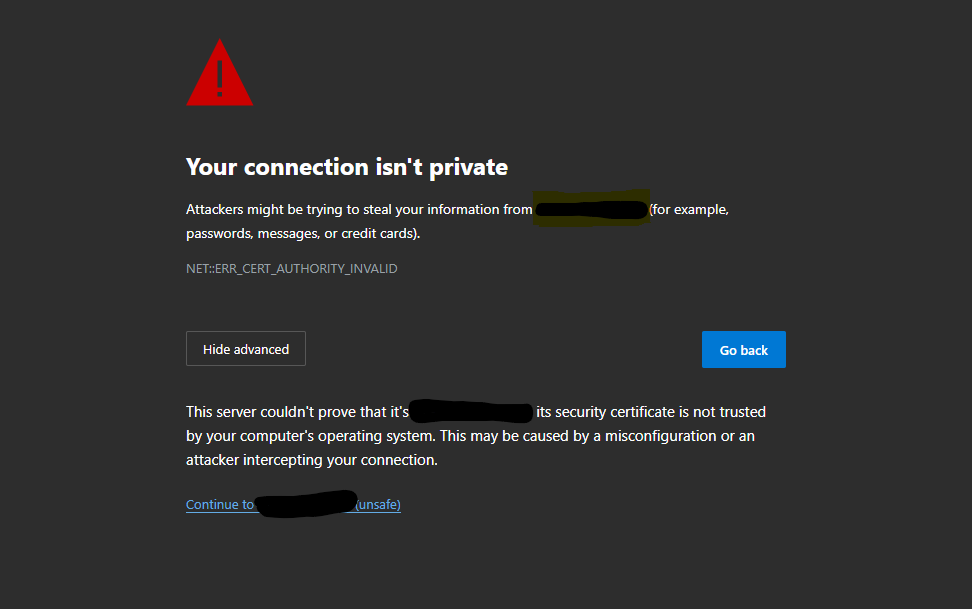The image size is (972, 609).
Task: Follow the Continue to (unsafe) link
Action: 293,504
